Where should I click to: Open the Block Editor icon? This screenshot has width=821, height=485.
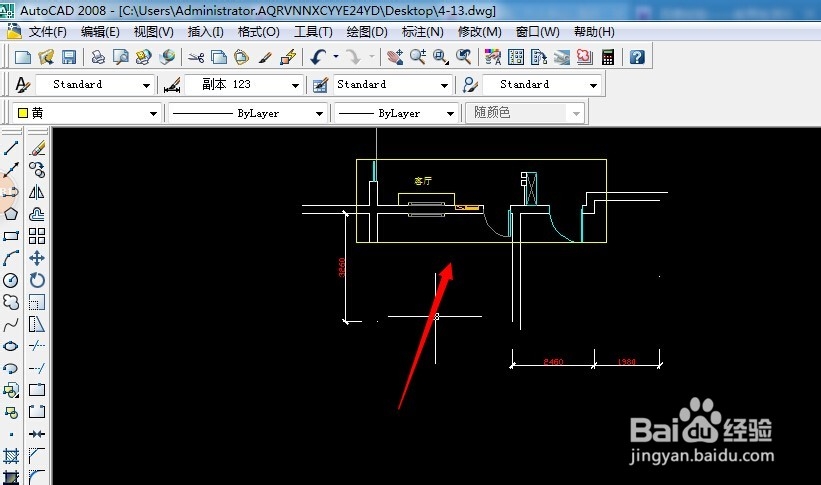click(288, 57)
